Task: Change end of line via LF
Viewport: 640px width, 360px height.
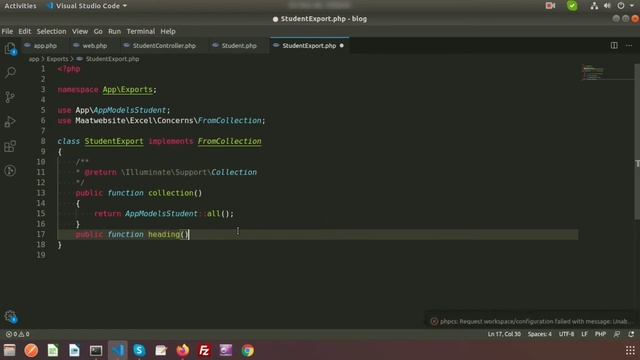Action: 584,334
